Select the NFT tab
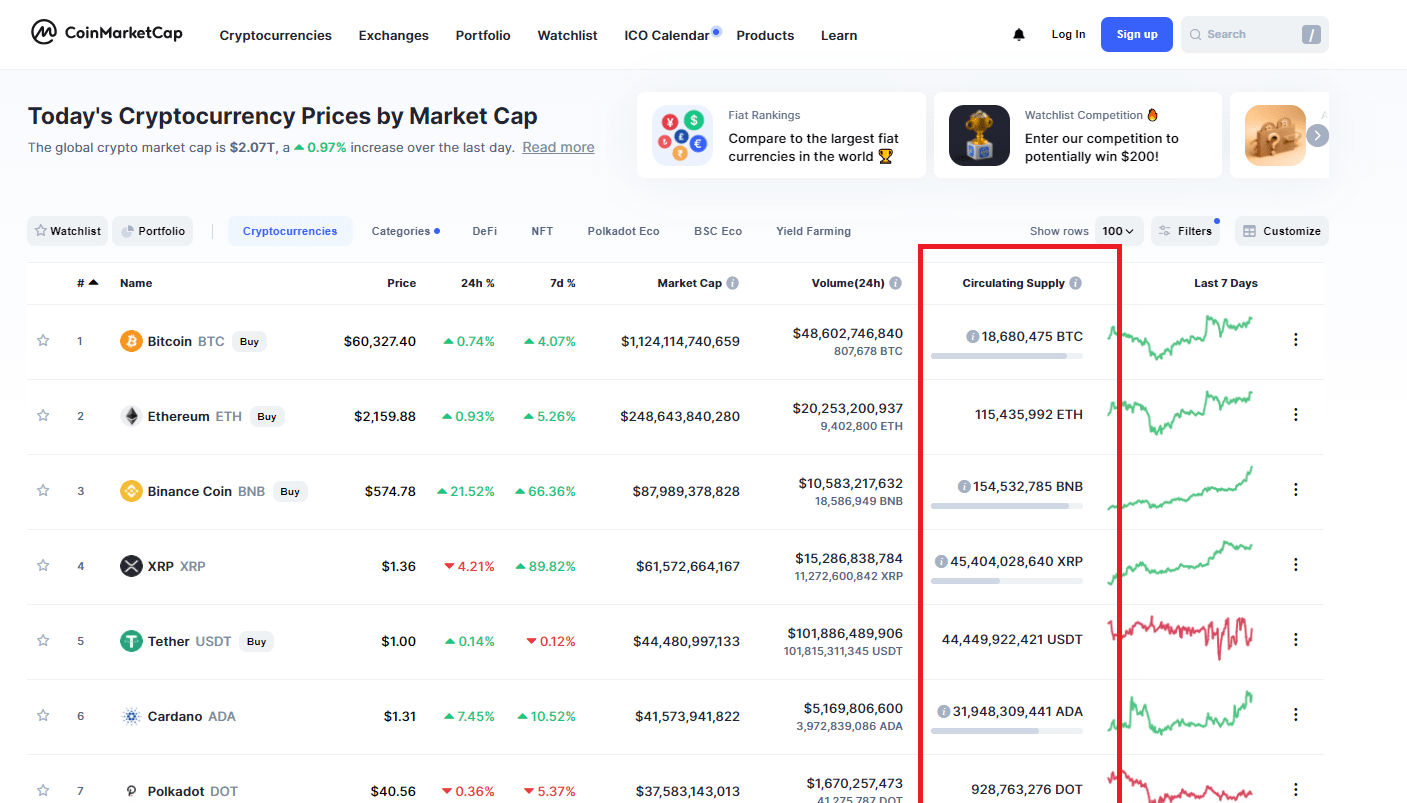1407x803 pixels. tap(542, 231)
